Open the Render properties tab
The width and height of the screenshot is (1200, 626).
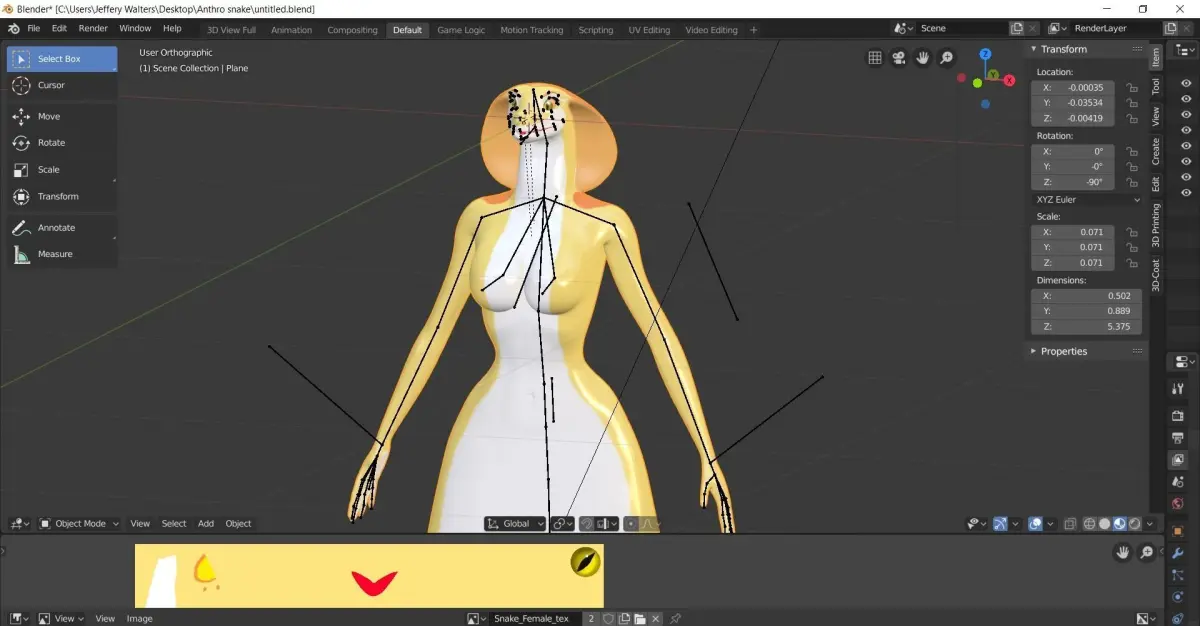pyautogui.click(x=1178, y=415)
